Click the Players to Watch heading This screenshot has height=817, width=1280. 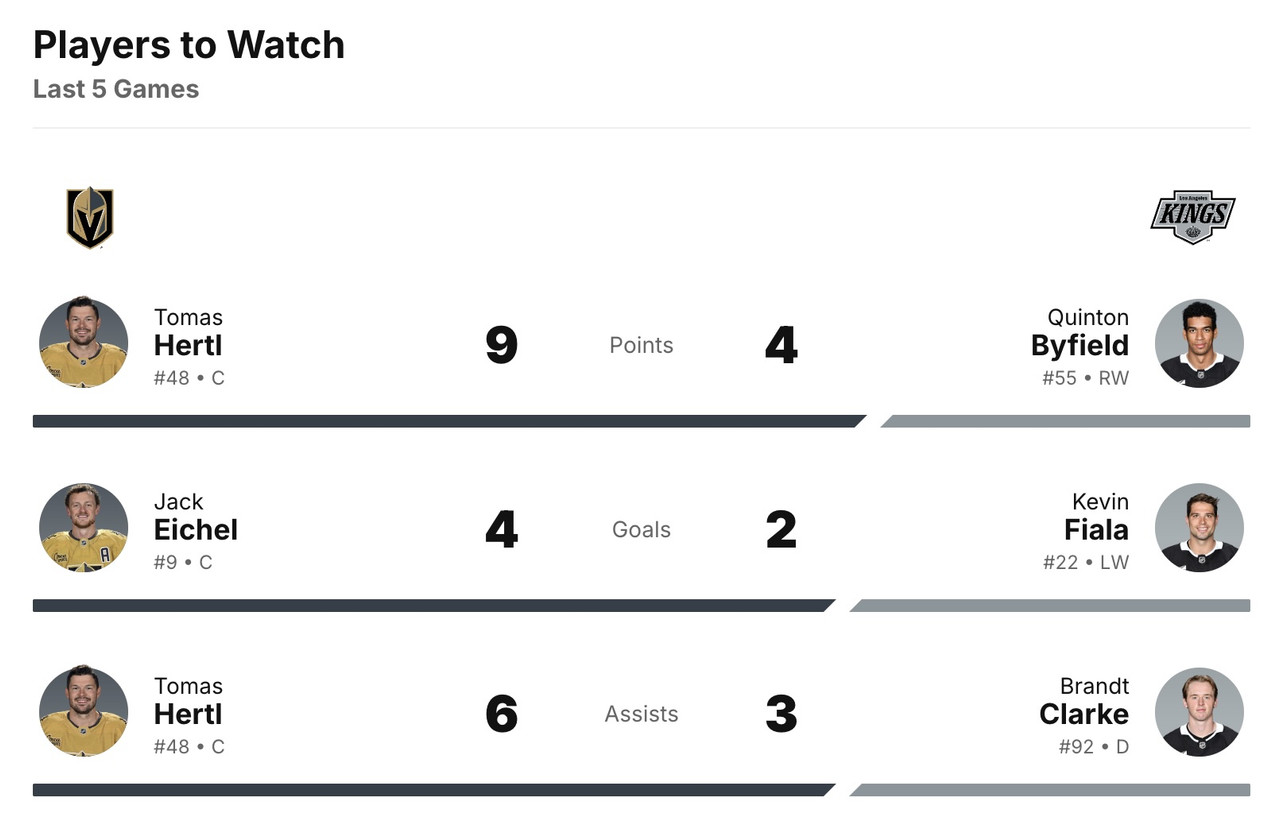tap(189, 45)
